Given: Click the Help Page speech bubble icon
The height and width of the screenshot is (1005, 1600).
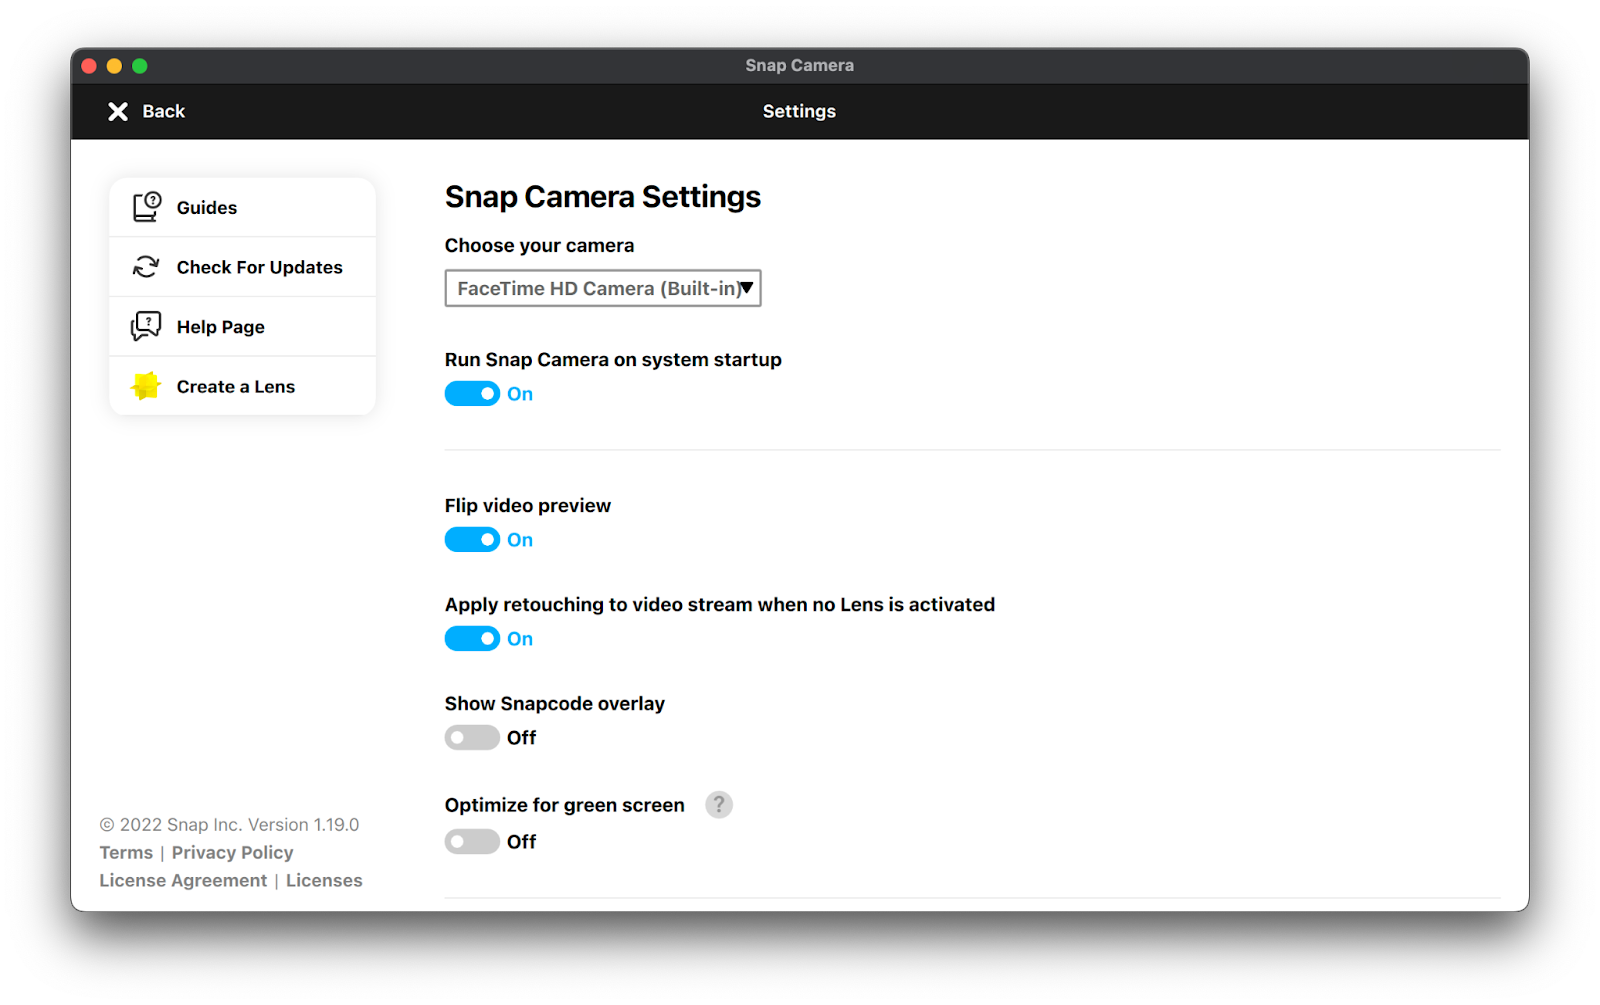Looking at the screenshot, I should [146, 326].
